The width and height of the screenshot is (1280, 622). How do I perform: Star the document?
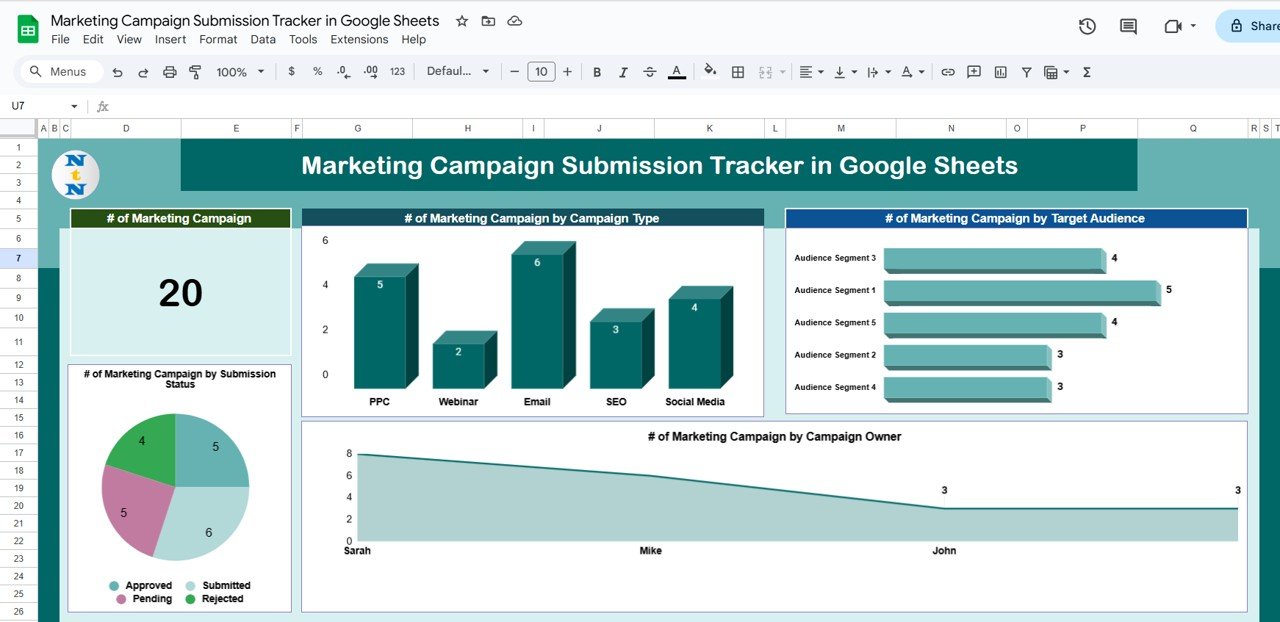[461, 21]
